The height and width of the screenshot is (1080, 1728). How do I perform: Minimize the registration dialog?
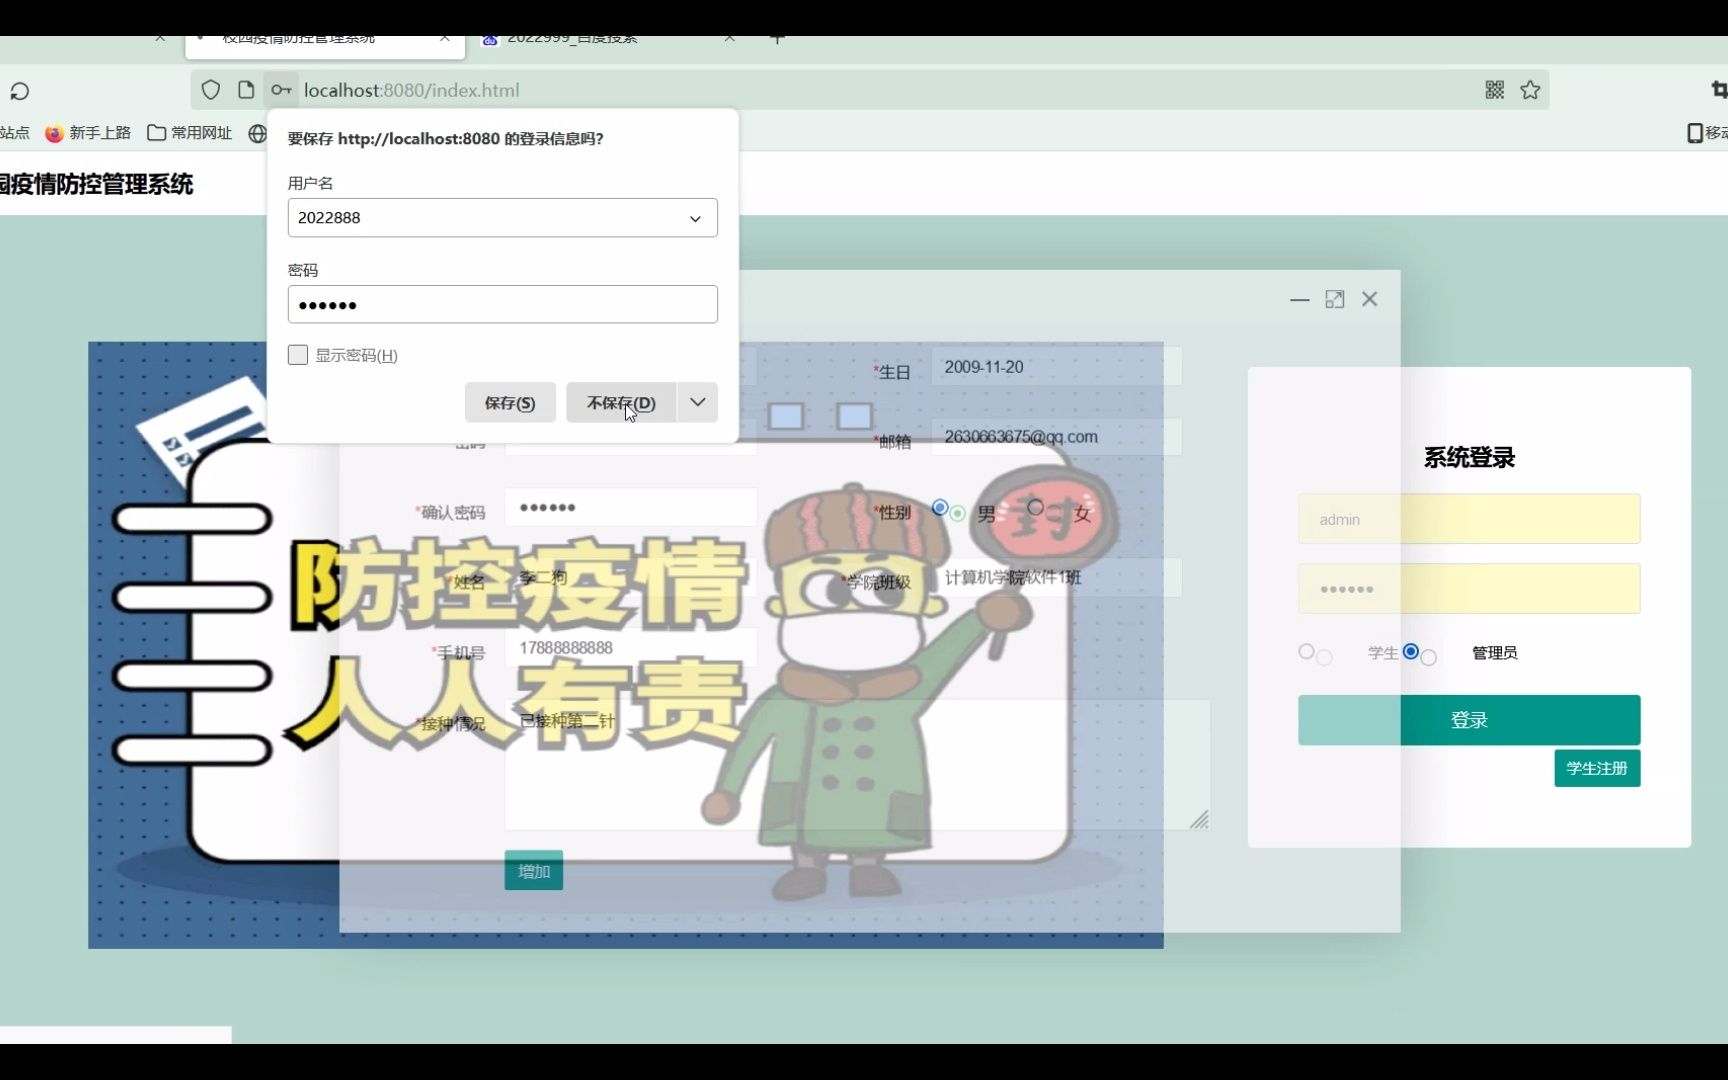pos(1299,299)
